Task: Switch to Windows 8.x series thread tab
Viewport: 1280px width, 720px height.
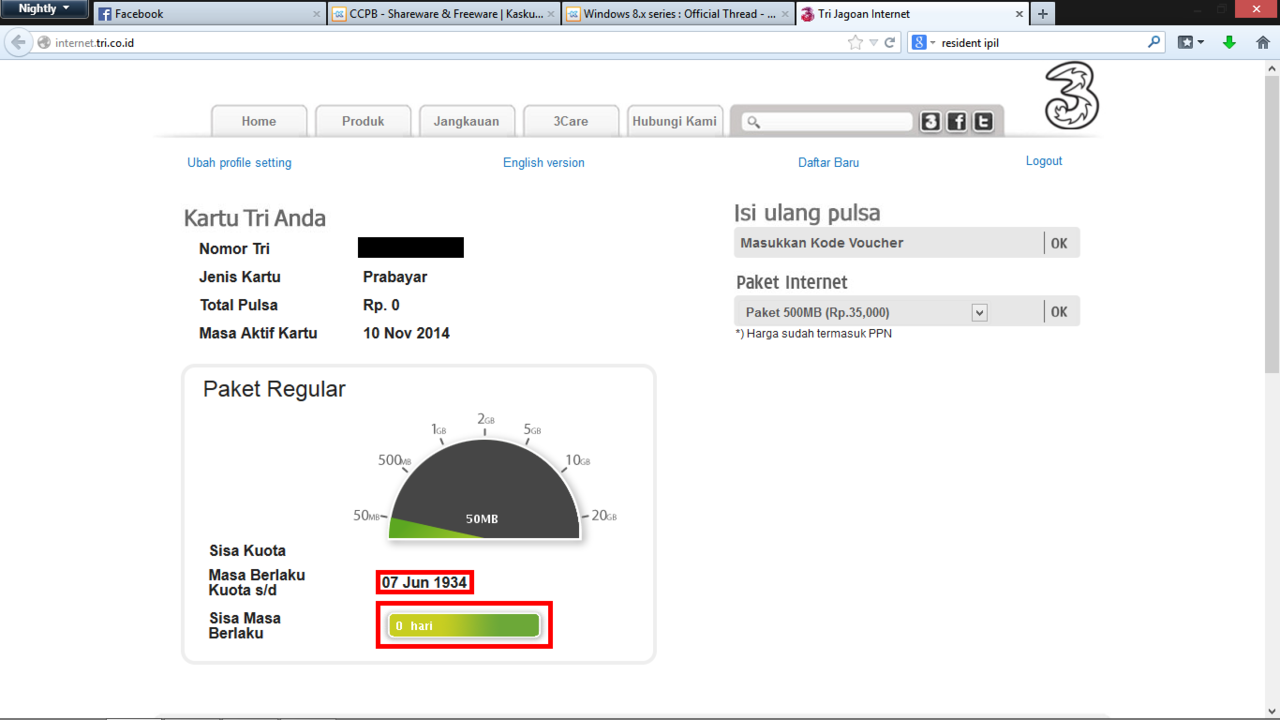Action: [x=678, y=14]
